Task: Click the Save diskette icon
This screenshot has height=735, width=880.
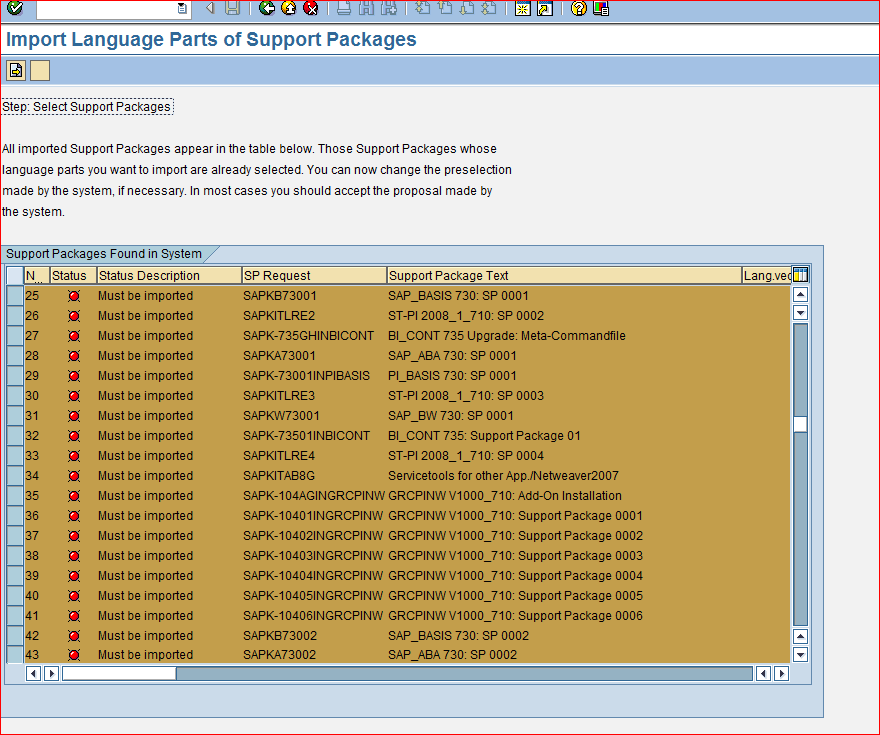Action: (x=232, y=8)
